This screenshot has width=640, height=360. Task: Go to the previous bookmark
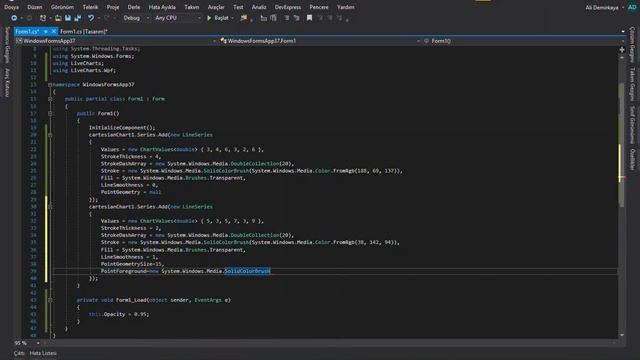coord(320,18)
